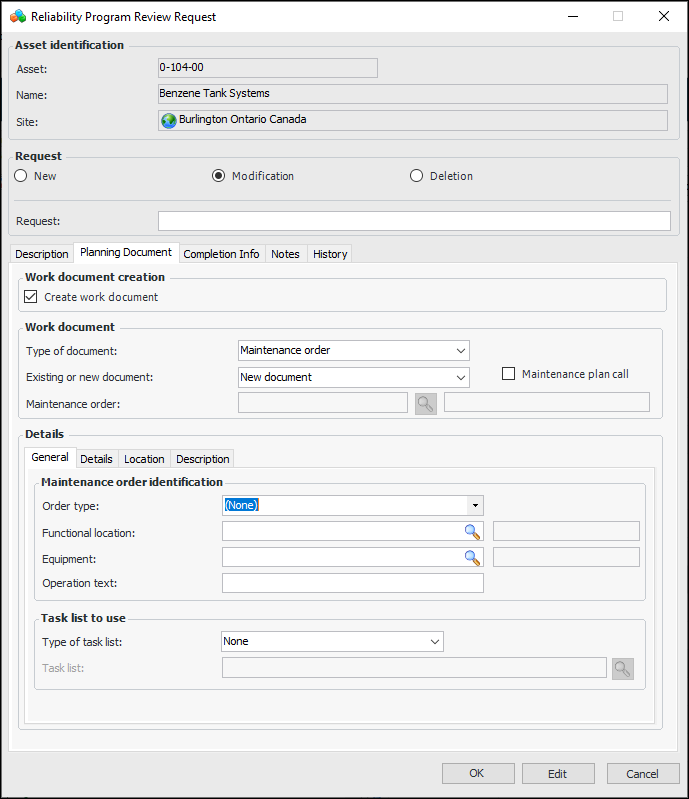Enable the Maintenance plan call checkbox
The height and width of the screenshot is (799, 689).
pyautogui.click(x=509, y=374)
